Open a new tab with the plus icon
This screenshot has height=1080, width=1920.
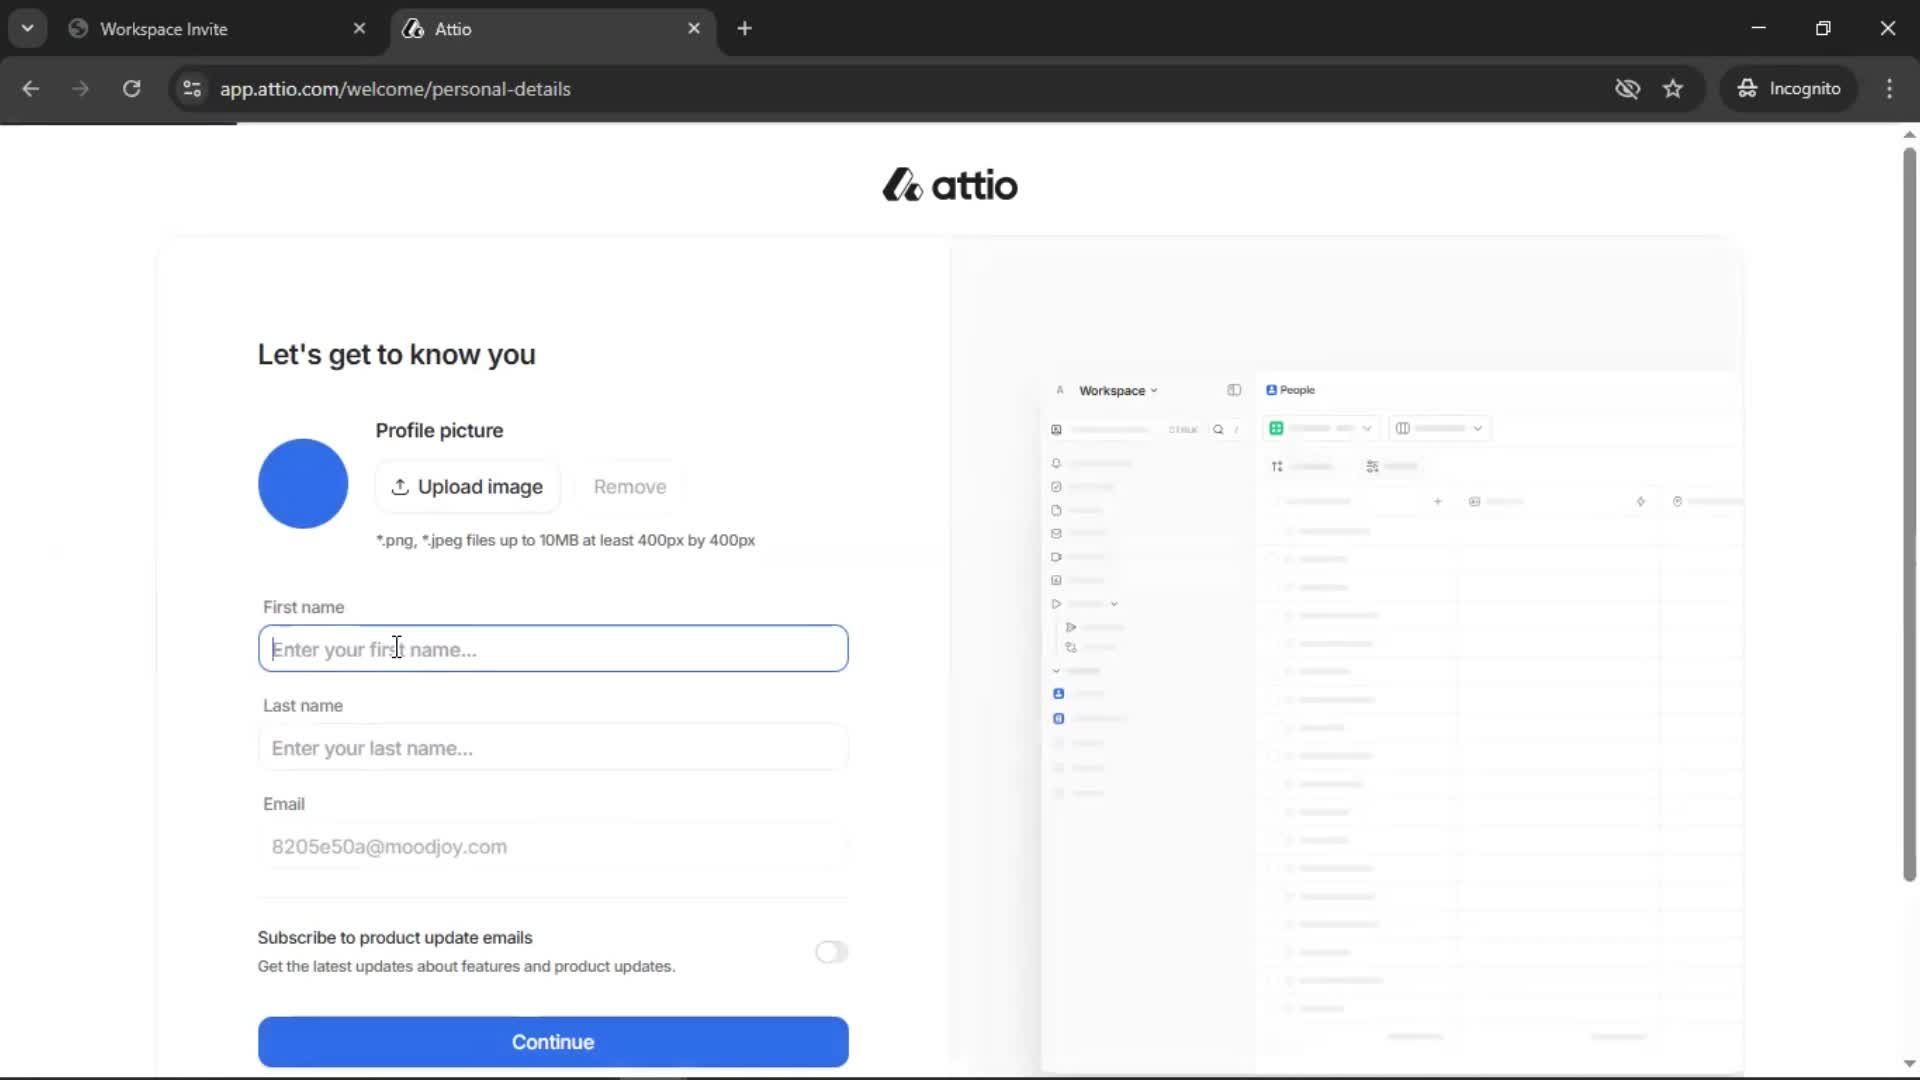744,29
